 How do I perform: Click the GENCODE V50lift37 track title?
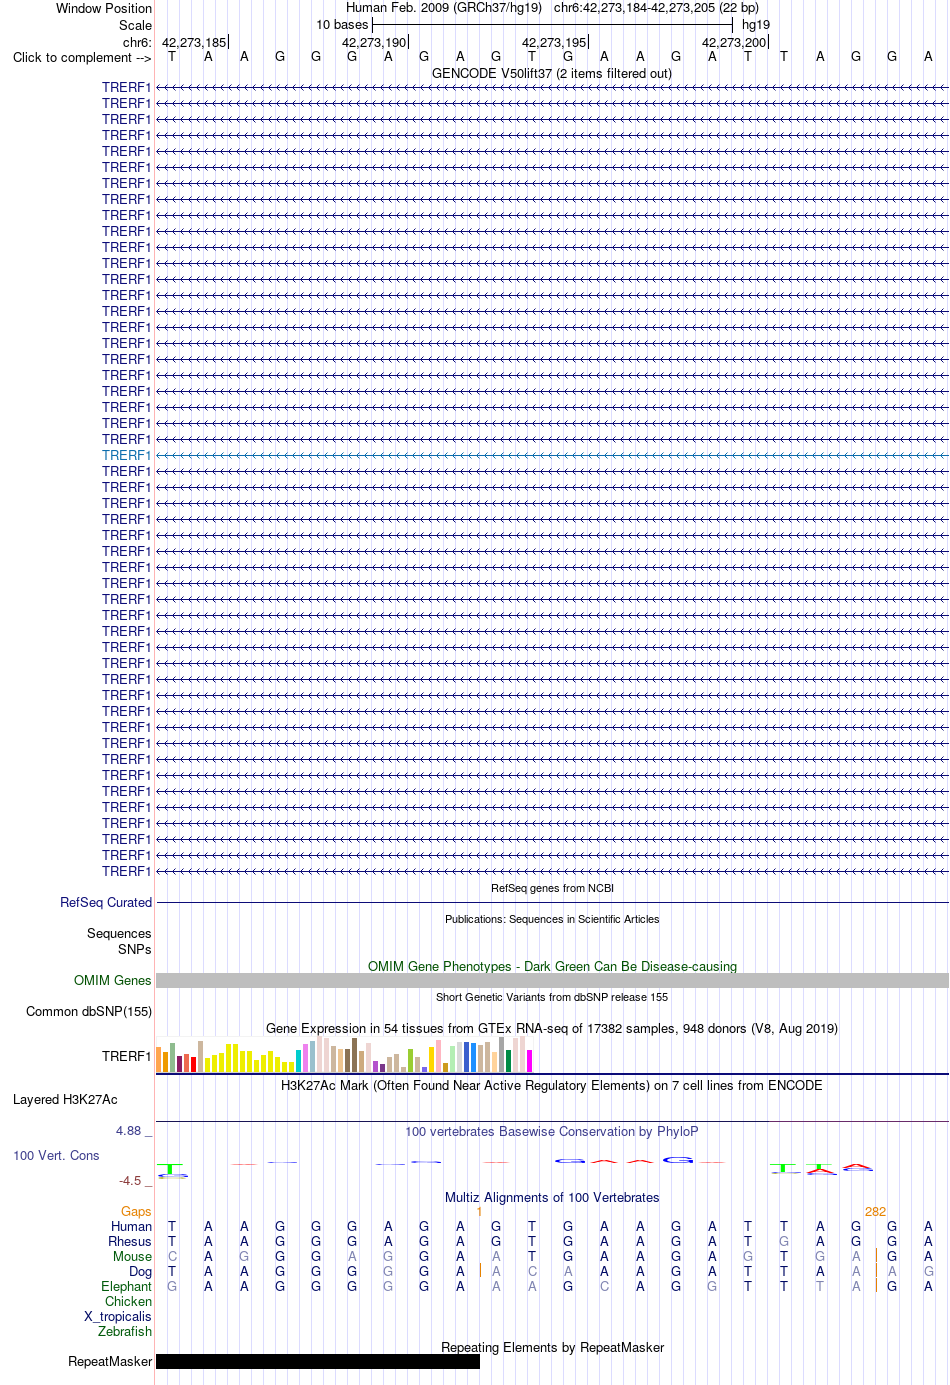click(552, 73)
